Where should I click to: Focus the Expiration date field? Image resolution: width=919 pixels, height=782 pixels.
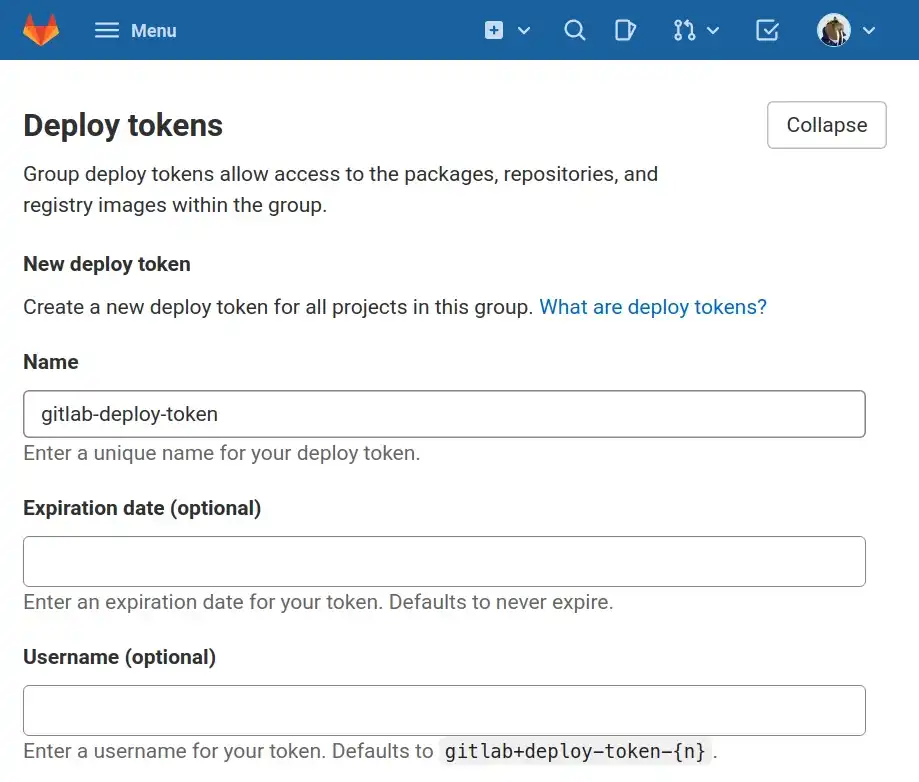444,561
